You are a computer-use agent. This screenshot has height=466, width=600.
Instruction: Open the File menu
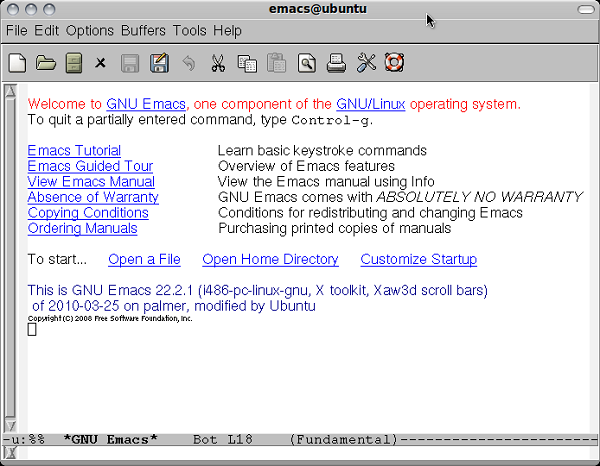(x=16, y=31)
